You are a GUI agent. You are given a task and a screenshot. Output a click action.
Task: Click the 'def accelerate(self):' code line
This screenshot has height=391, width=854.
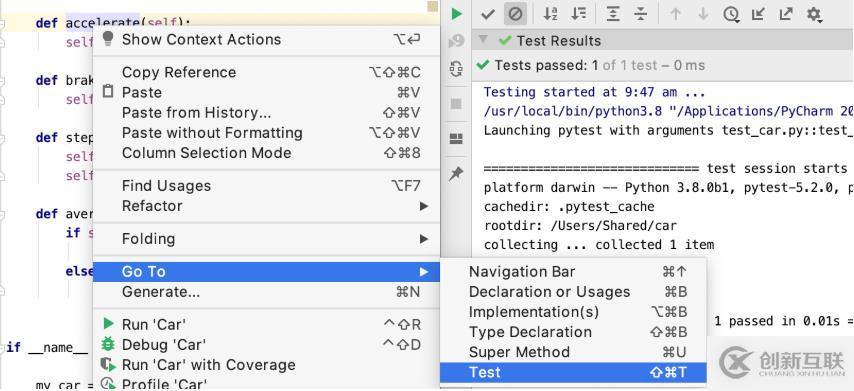click(x=113, y=23)
